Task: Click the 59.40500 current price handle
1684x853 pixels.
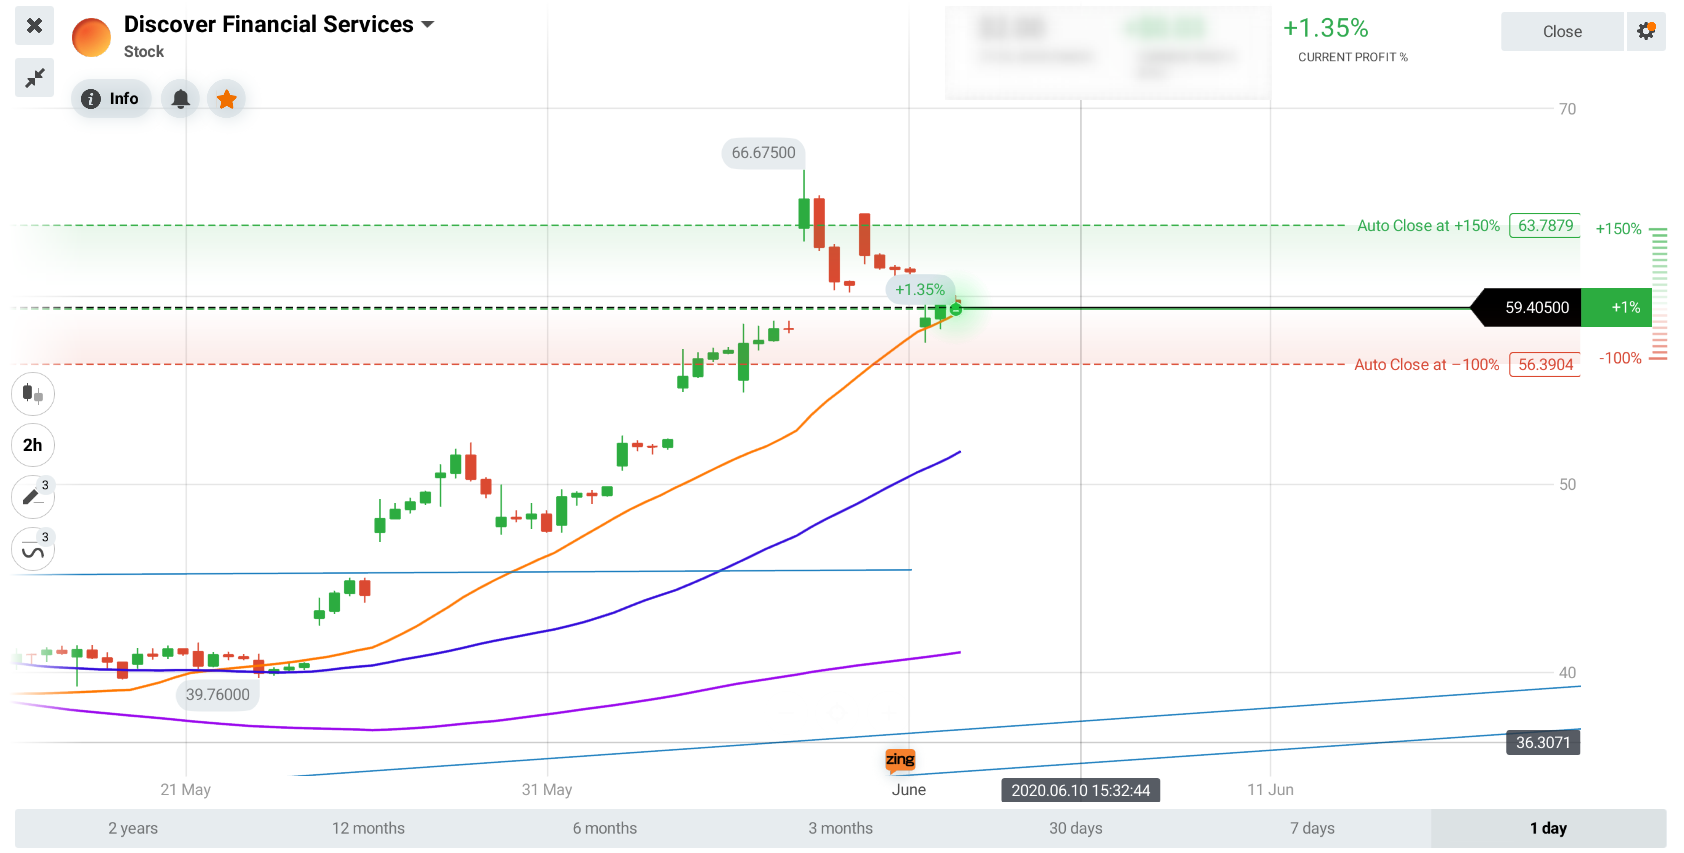Action: [x=1531, y=308]
